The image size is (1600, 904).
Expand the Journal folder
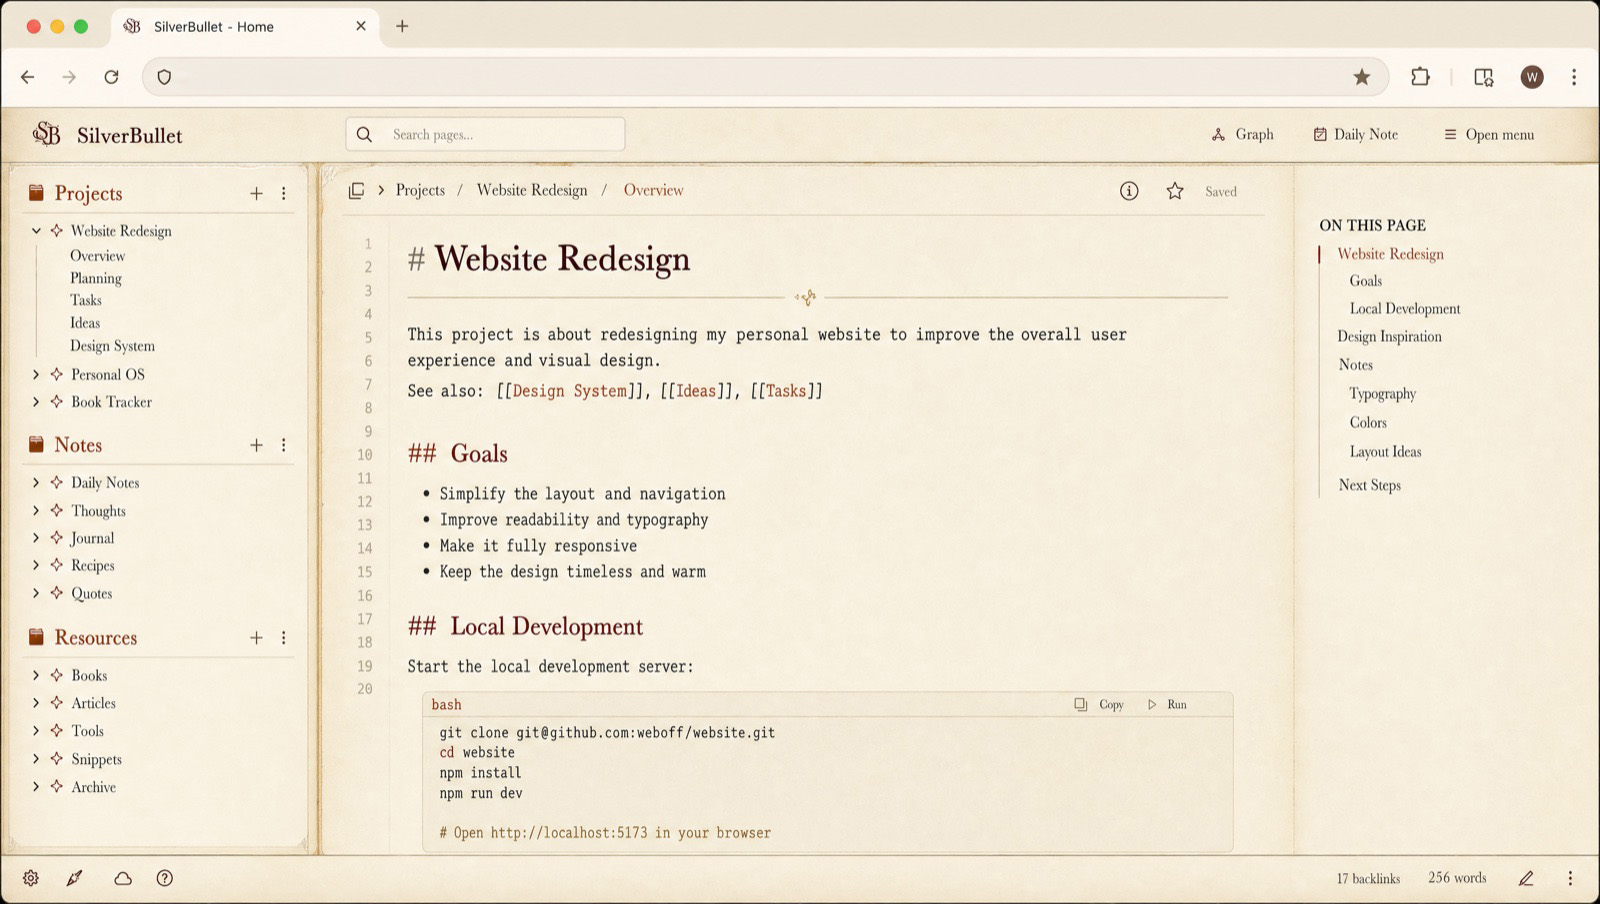[x=36, y=538]
